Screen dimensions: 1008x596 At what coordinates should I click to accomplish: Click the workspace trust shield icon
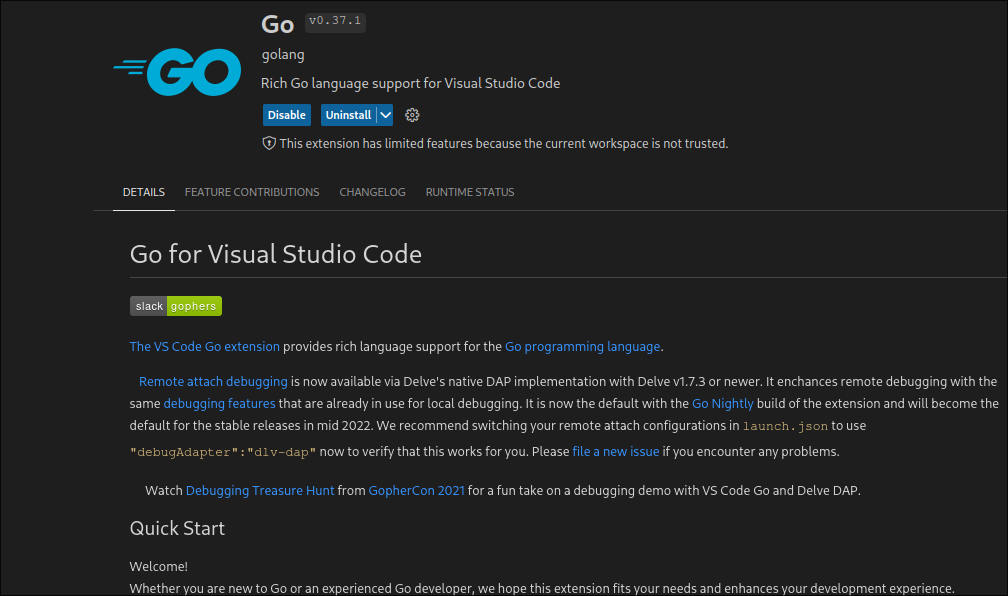[x=269, y=143]
